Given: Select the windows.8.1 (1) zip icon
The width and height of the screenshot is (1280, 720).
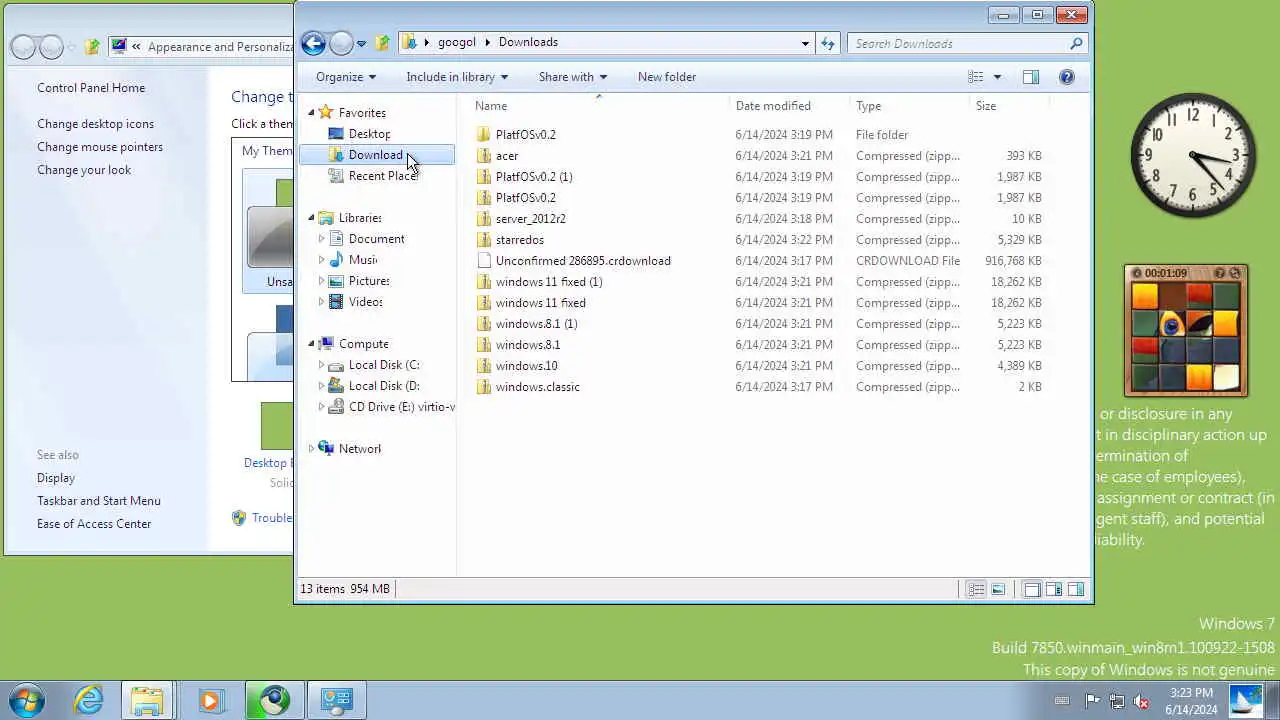Looking at the screenshot, I should [484, 324].
